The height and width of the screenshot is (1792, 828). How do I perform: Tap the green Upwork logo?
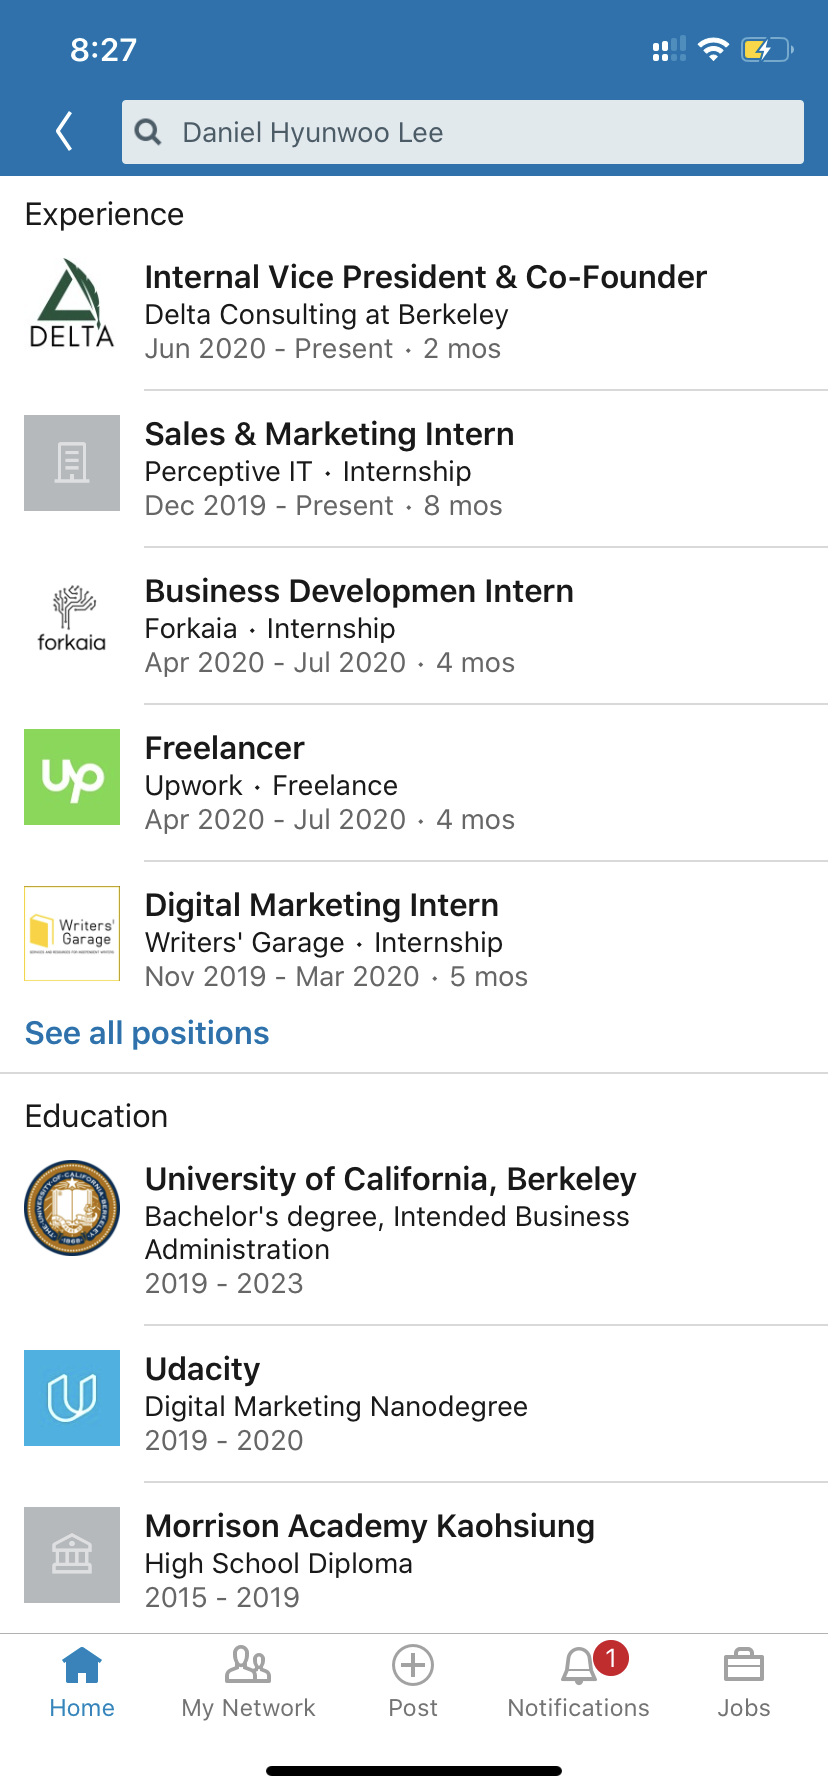72,777
